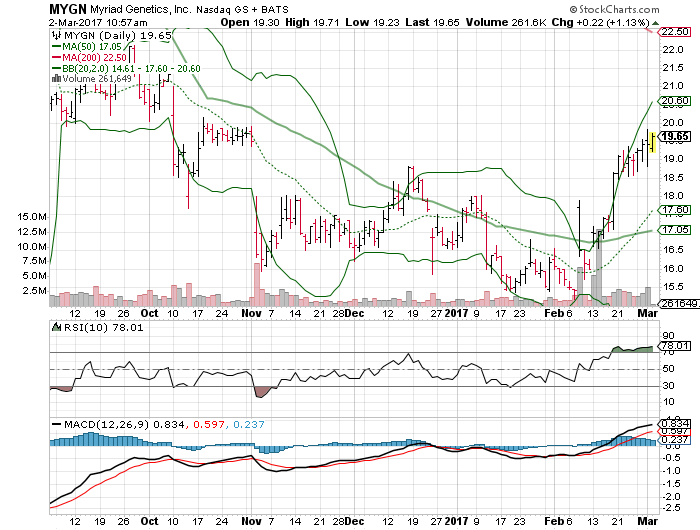Click the RSI(10) indicator icon
Image resolution: width=700 pixels, height=530 pixels.
(57, 327)
